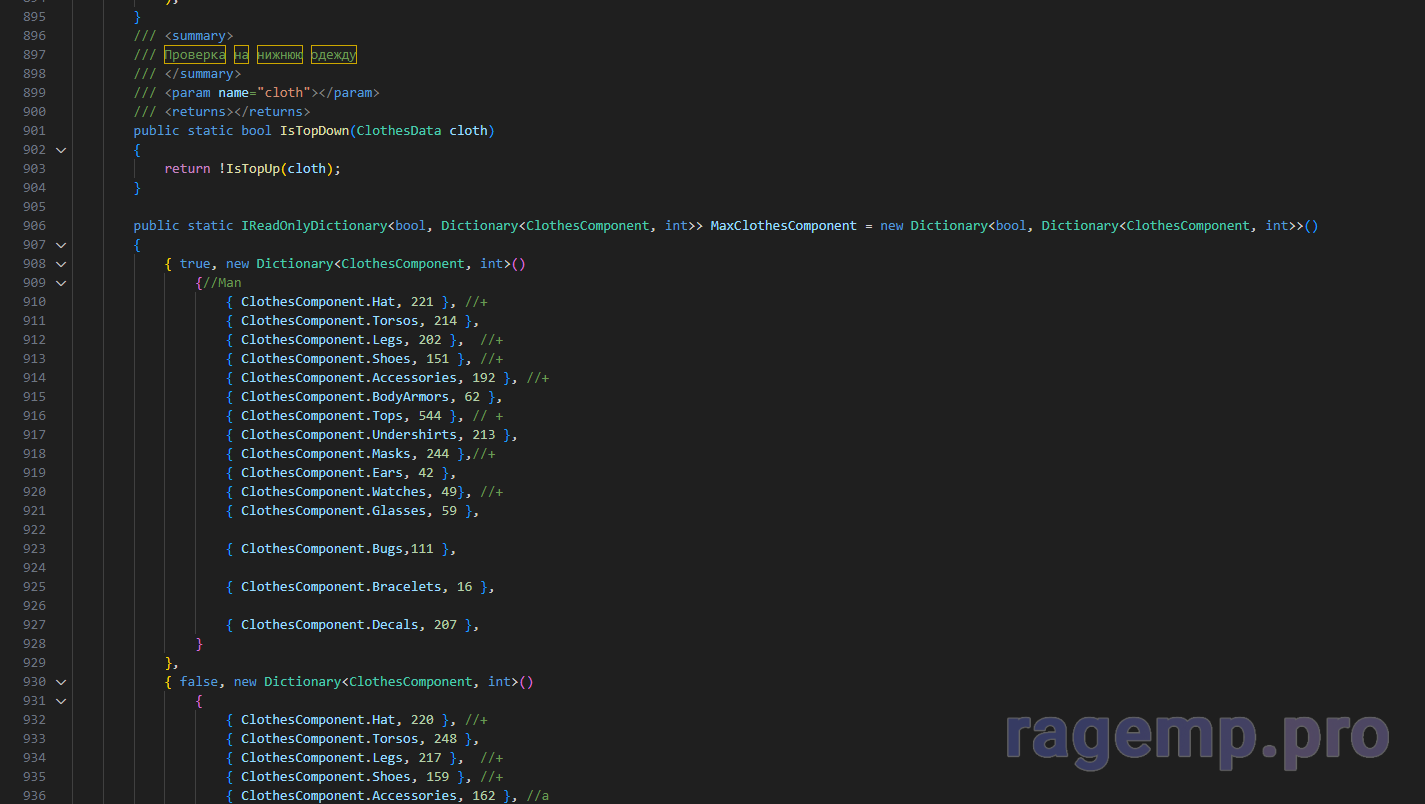
Task: Click the ClothesComponent.Bugs entry
Action: click(x=322, y=549)
